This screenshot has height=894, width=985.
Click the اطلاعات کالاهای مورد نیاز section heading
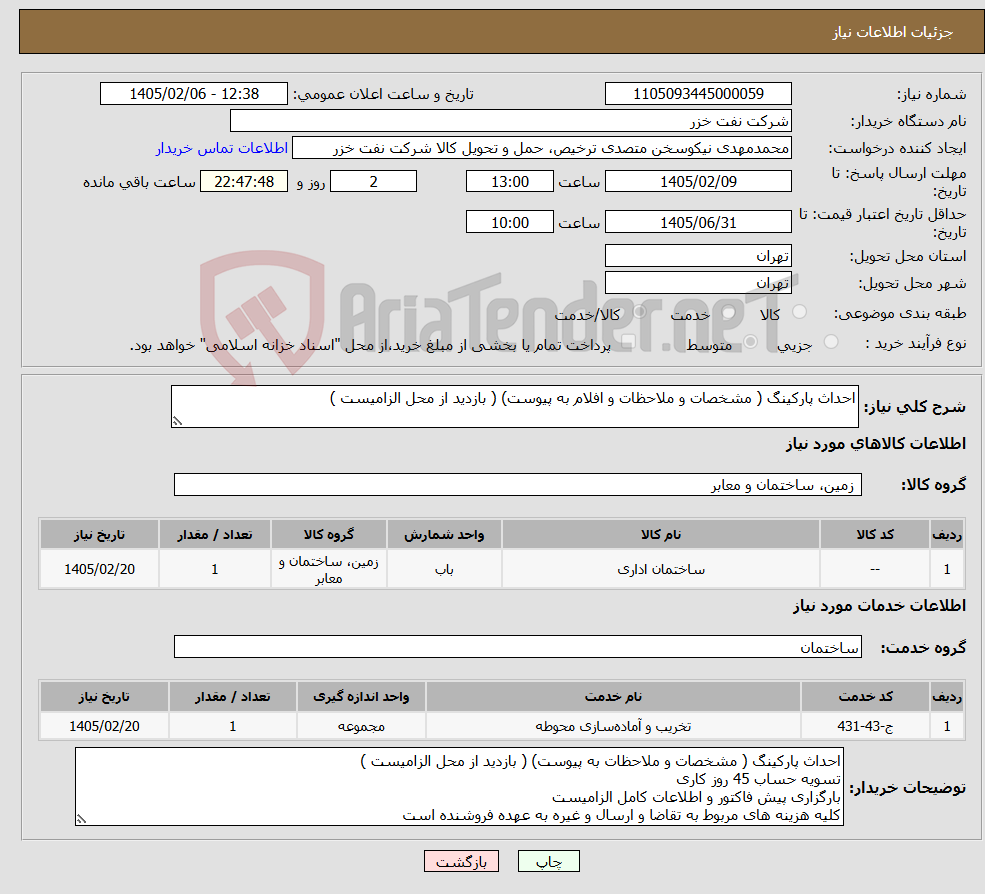876,444
